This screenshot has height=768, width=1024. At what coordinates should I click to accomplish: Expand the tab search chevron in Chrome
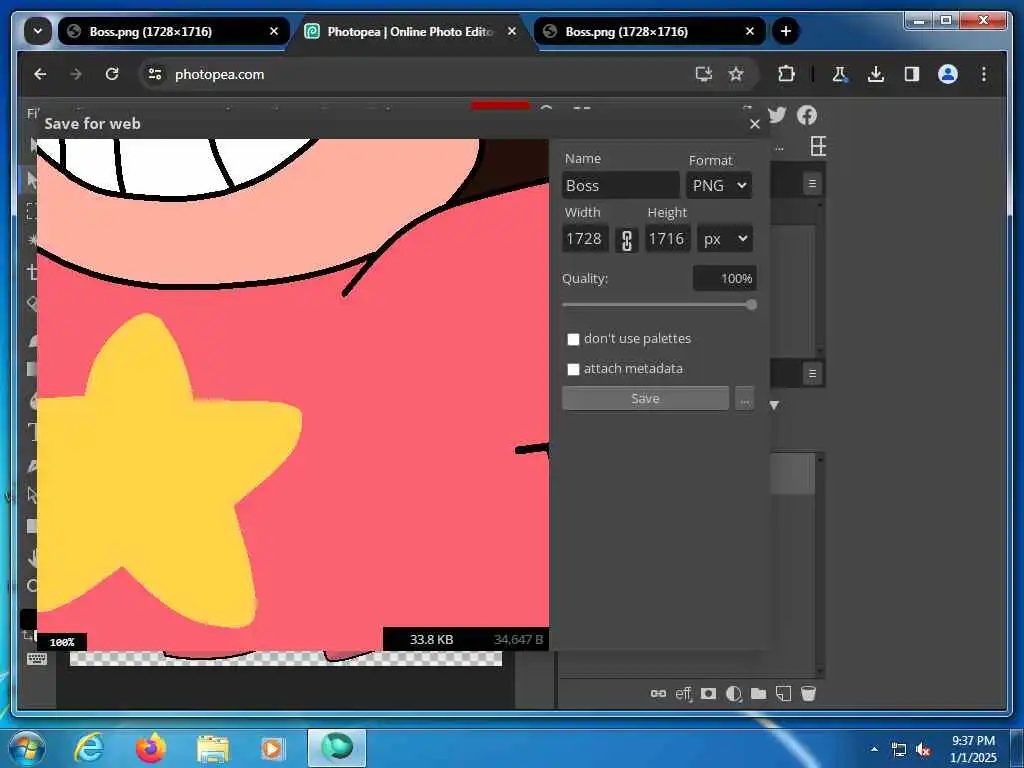[38, 31]
